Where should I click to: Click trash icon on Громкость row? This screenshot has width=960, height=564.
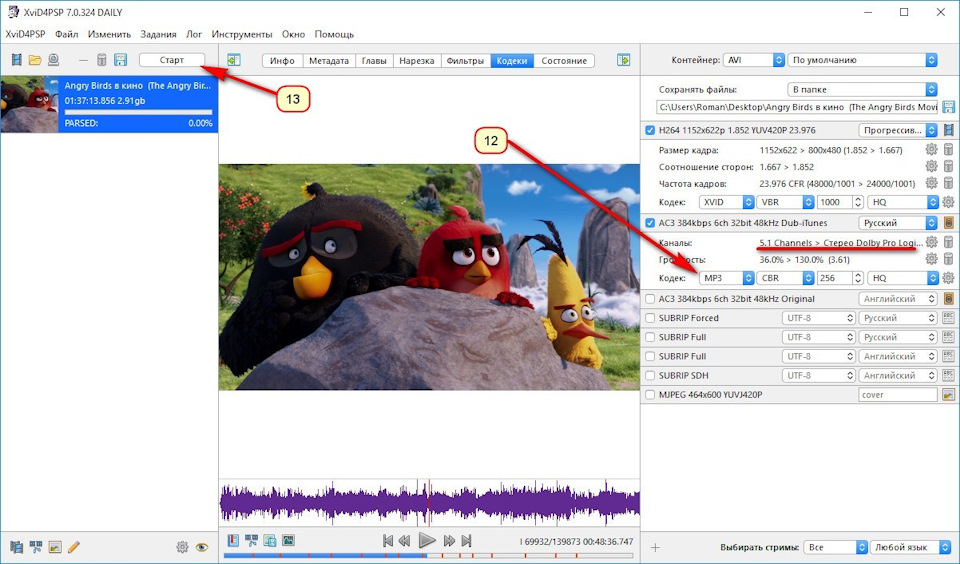click(x=948, y=259)
